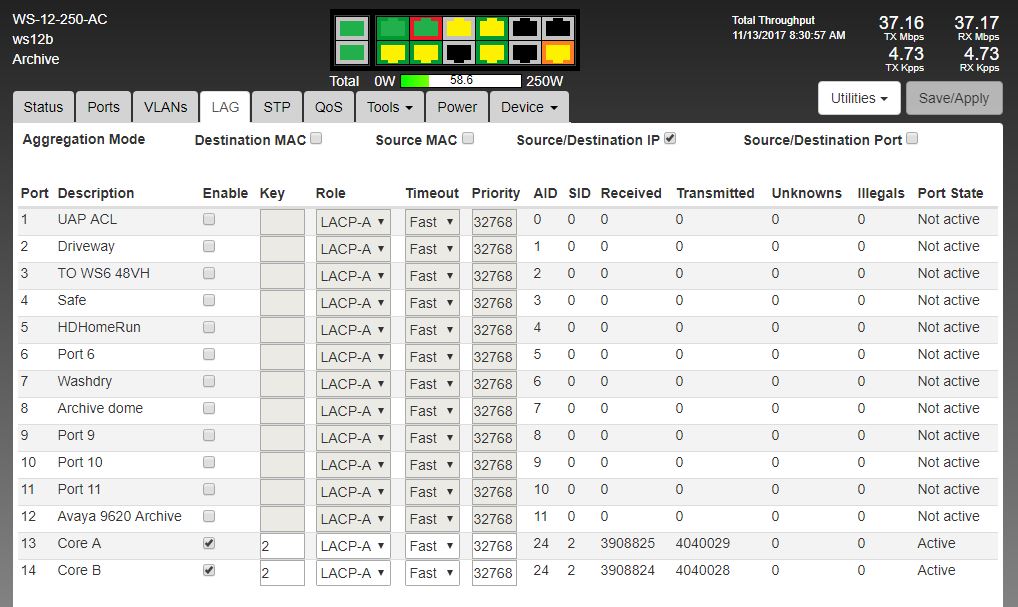Uncheck the Source/Destination IP checkbox

670,139
